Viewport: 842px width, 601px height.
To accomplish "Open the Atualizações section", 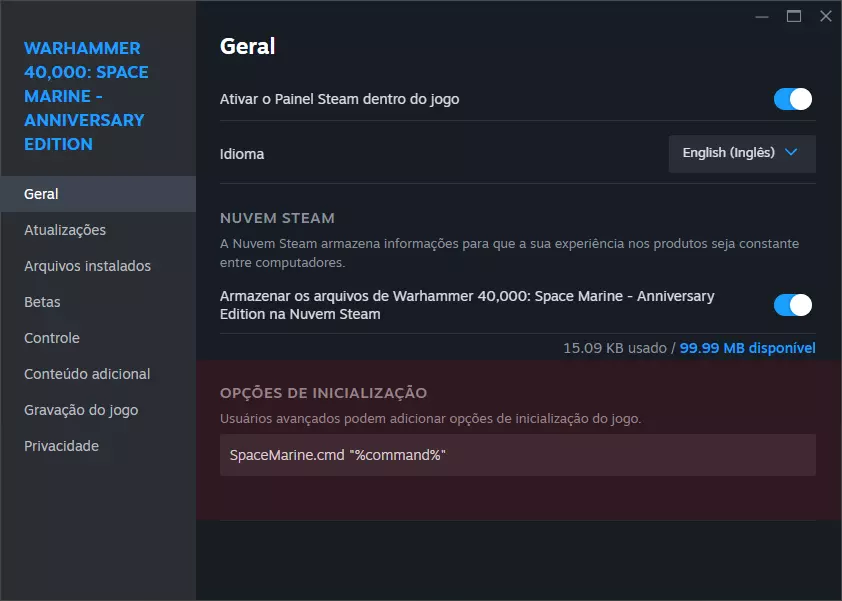I will tap(65, 230).
